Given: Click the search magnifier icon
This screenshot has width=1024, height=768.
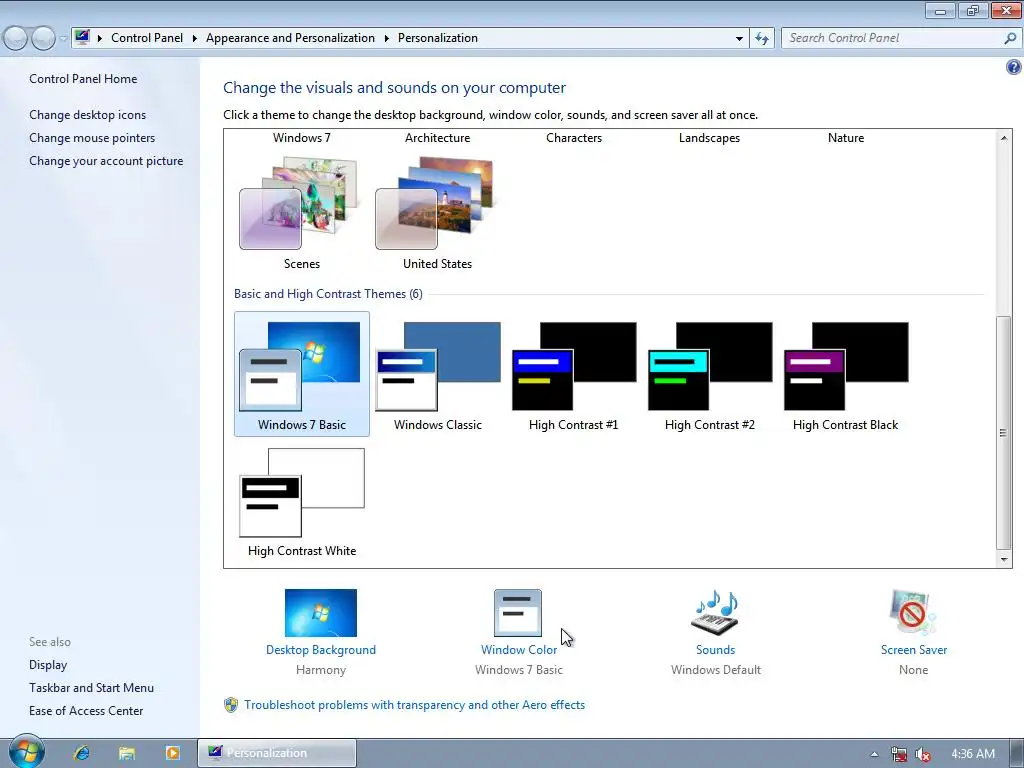Looking at the screenshot, I should 1010,39.
